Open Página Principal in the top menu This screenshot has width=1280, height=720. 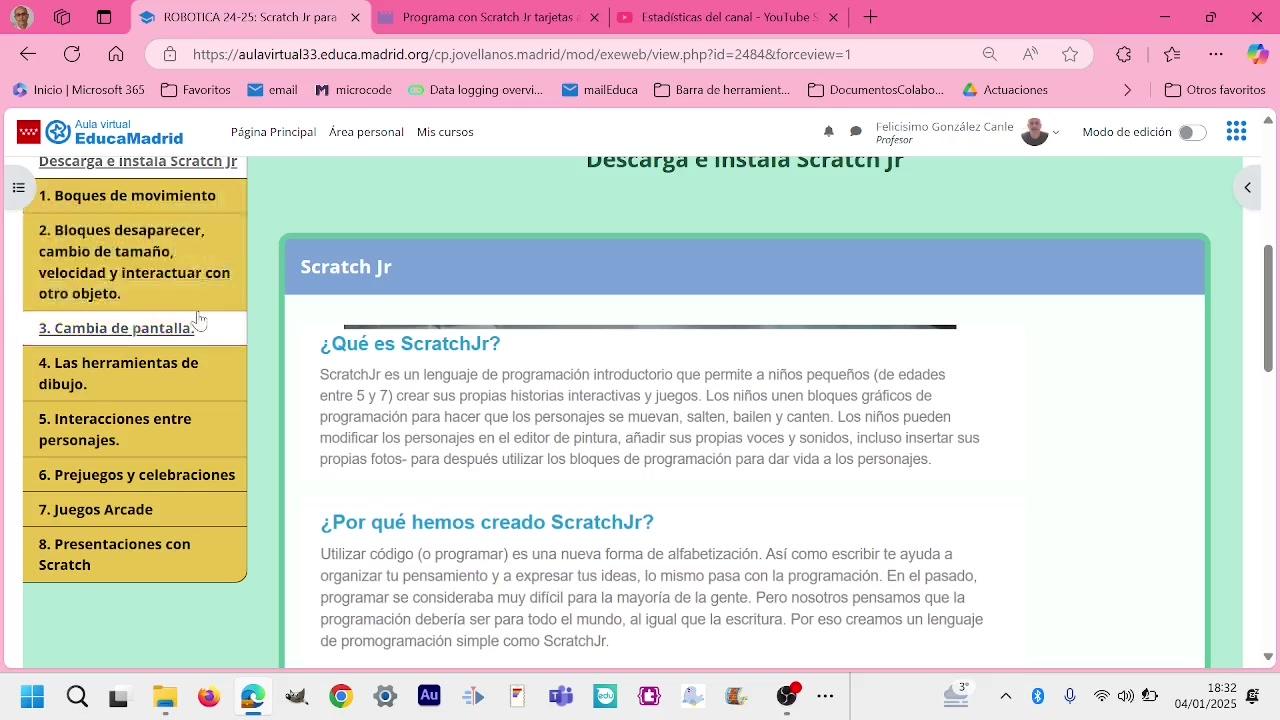coord(273,132)
